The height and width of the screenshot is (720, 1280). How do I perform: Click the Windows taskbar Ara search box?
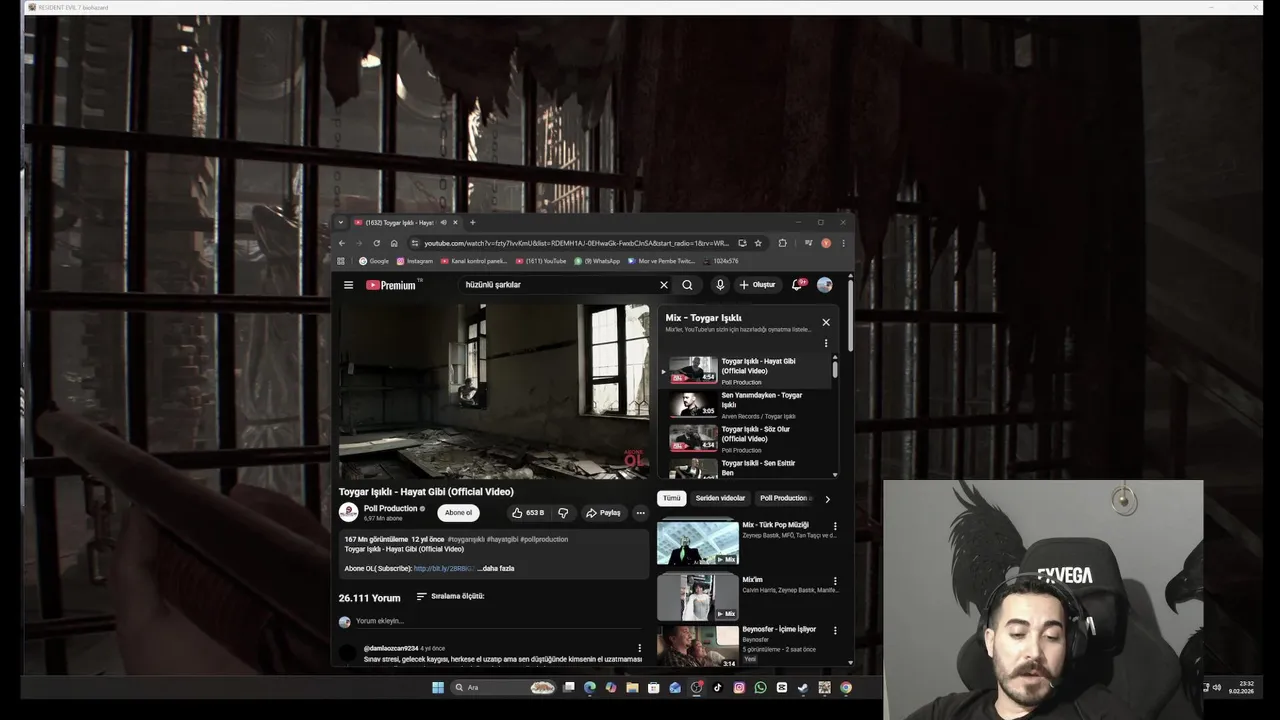pyautogui.click(x=503, y=687)
